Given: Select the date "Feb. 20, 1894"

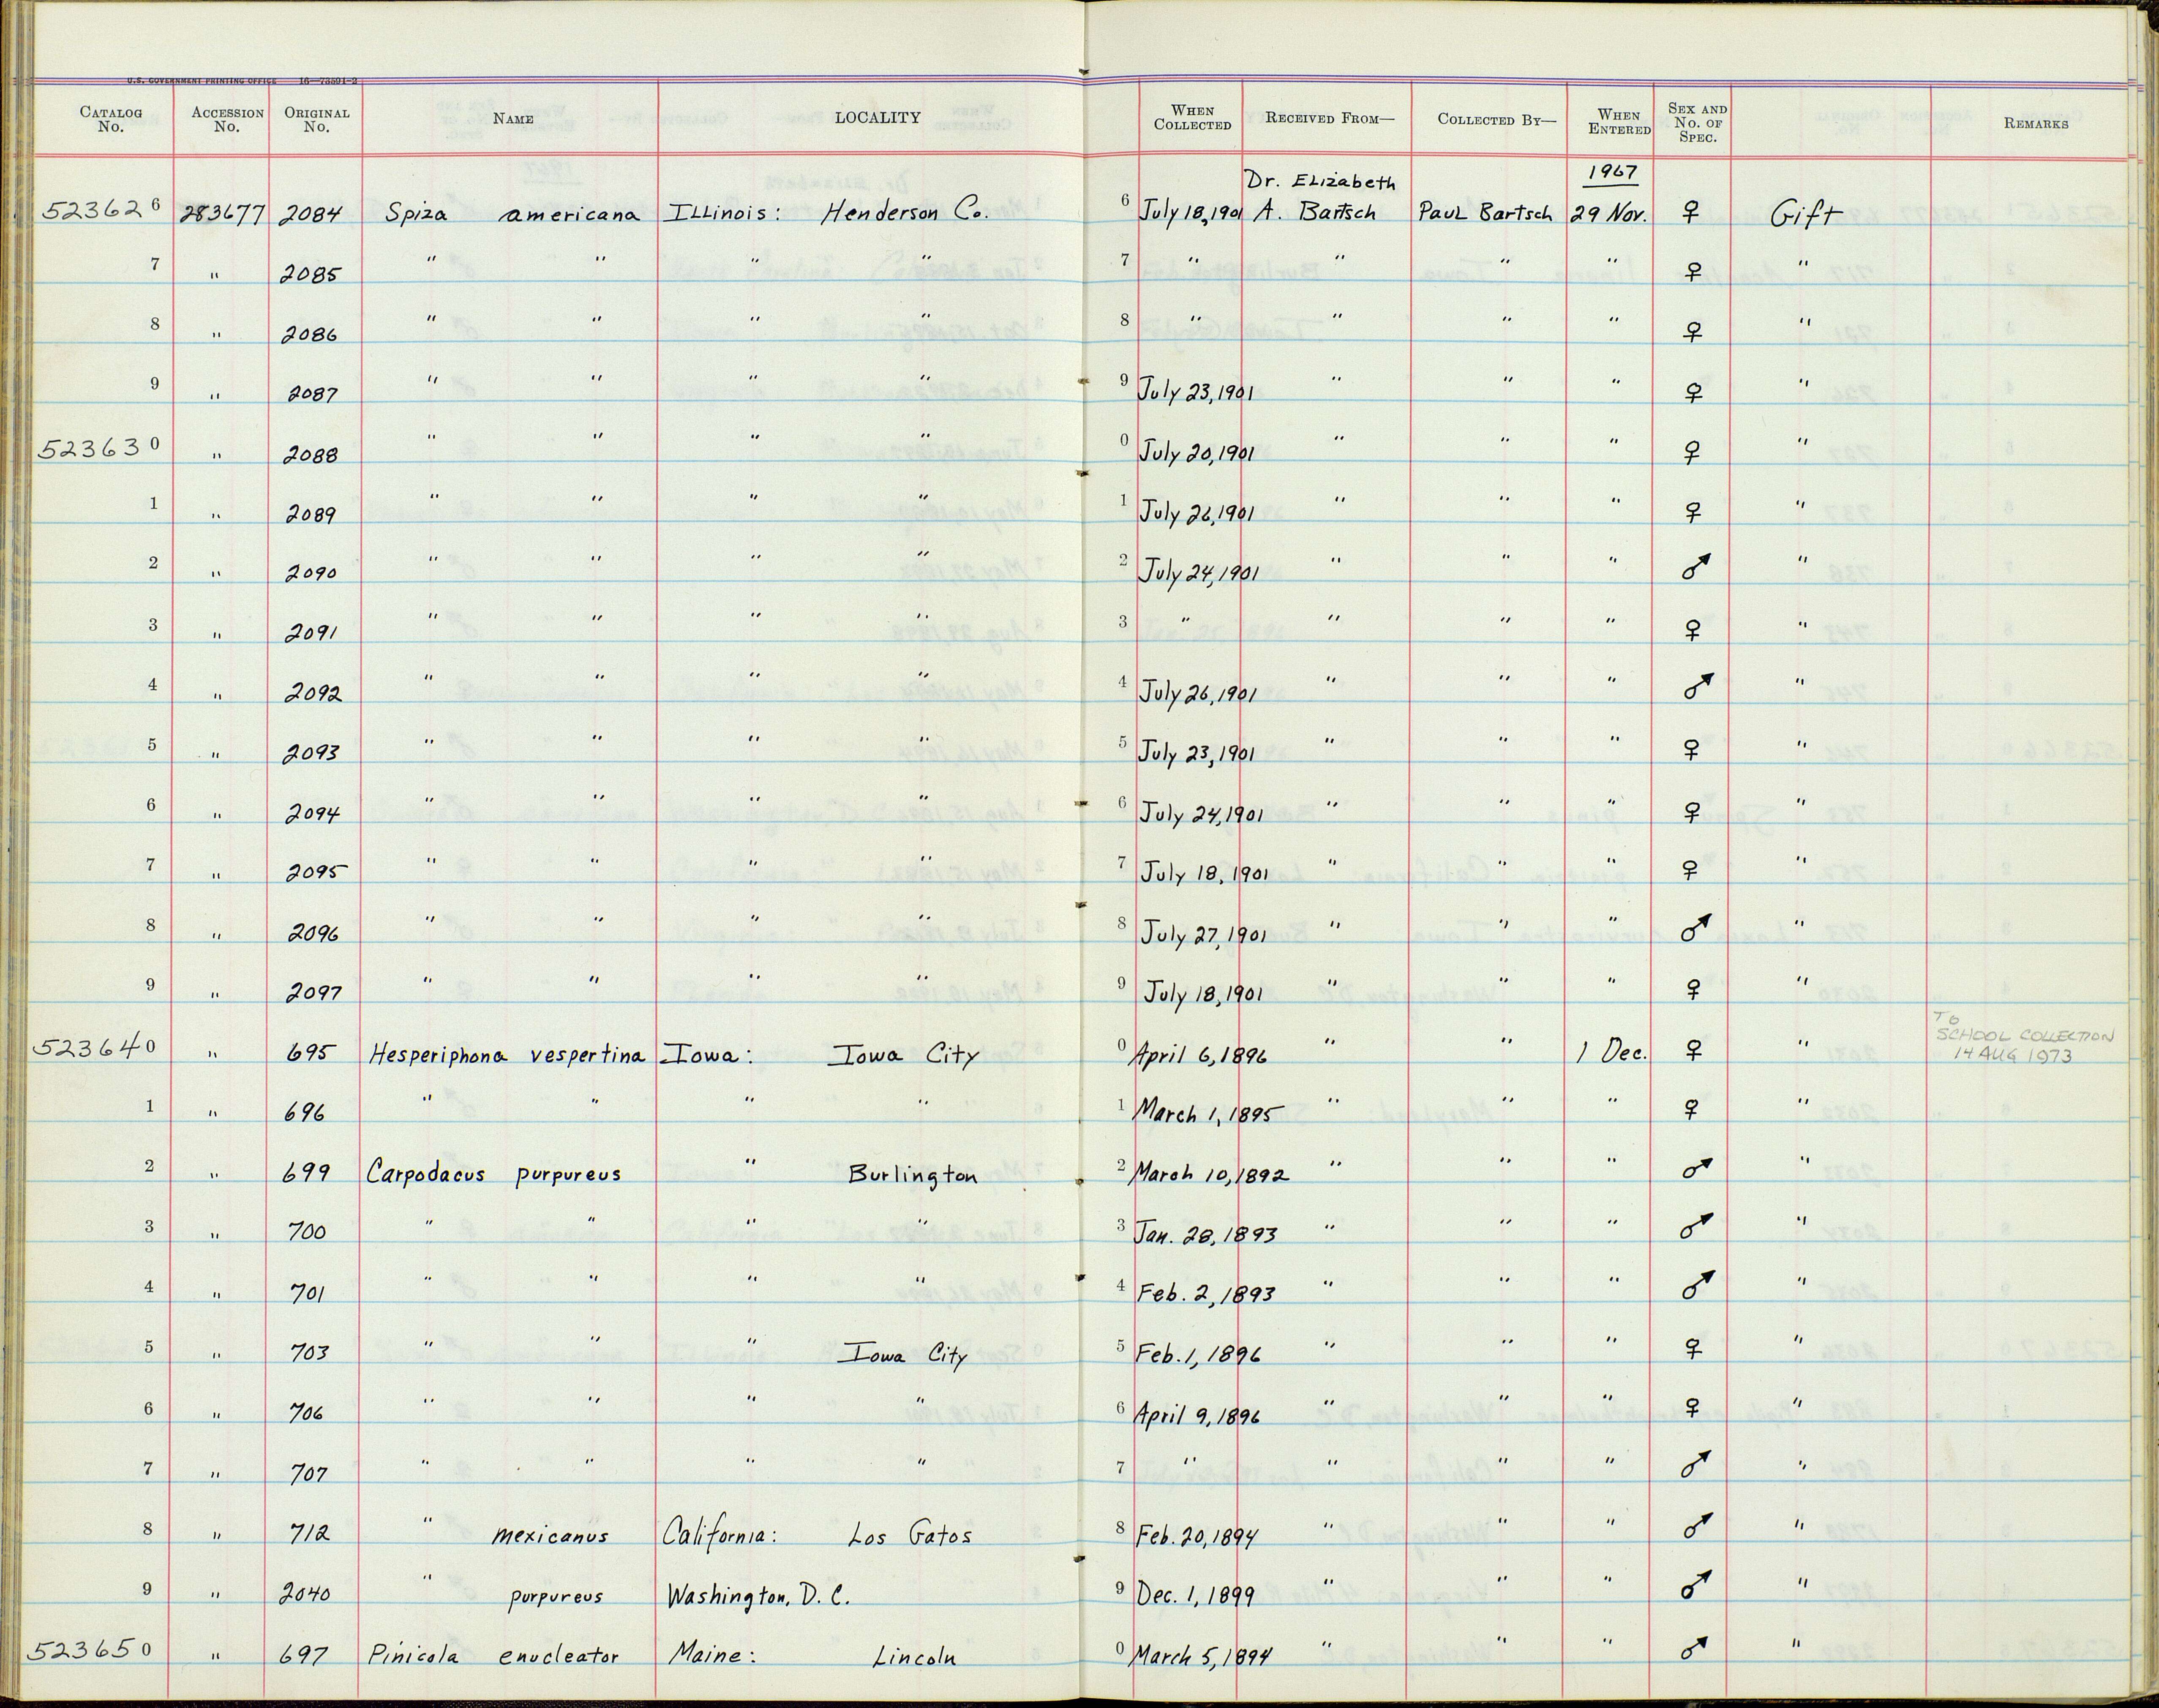Looking at the screenshot, I should 1197,1535.
